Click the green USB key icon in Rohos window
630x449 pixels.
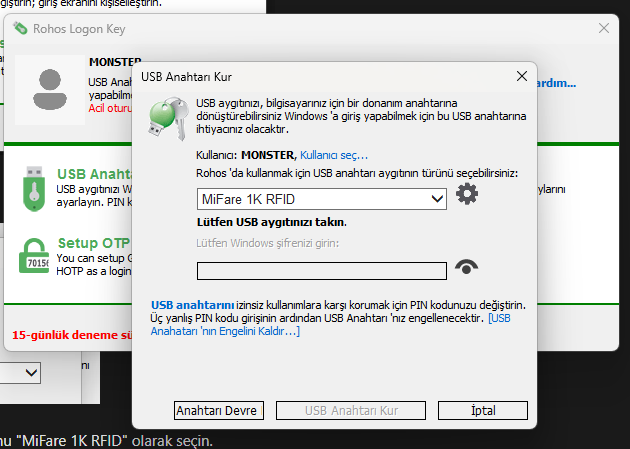pyautogui.click(x=34, y=189)
